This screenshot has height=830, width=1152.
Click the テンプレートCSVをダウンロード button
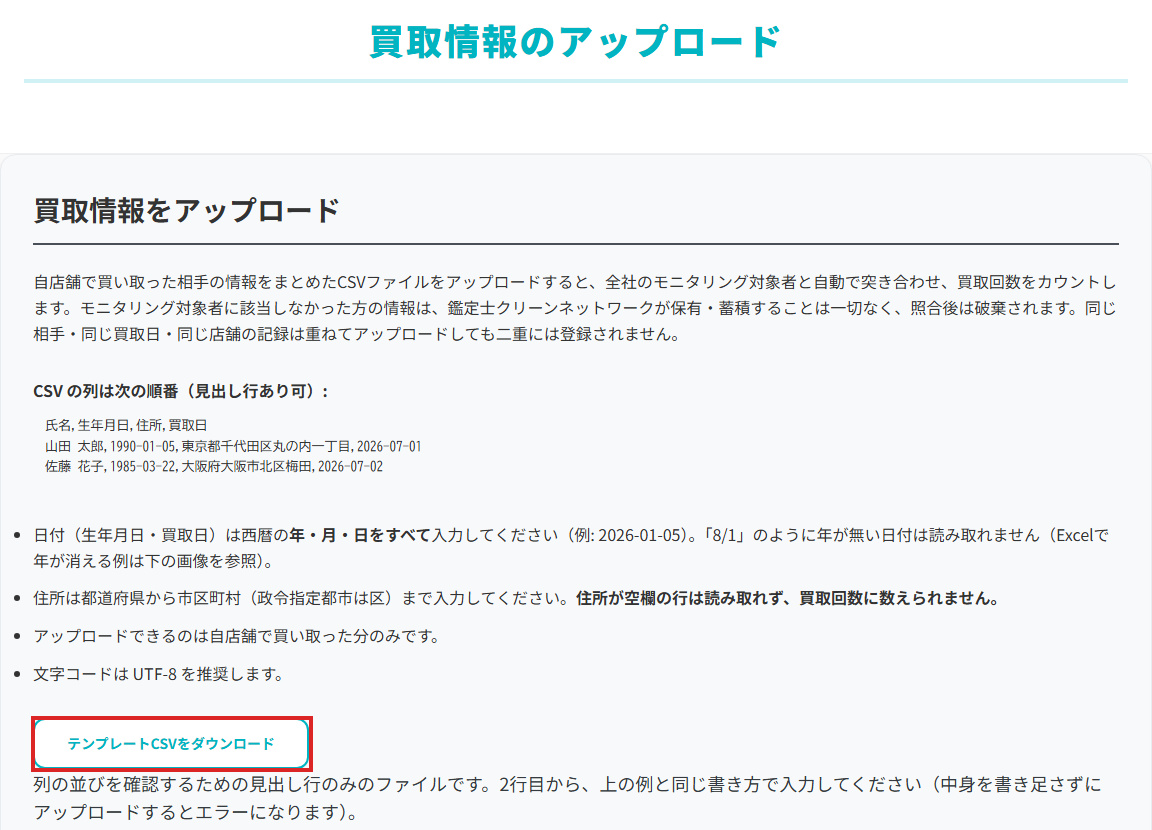[171, 743]
